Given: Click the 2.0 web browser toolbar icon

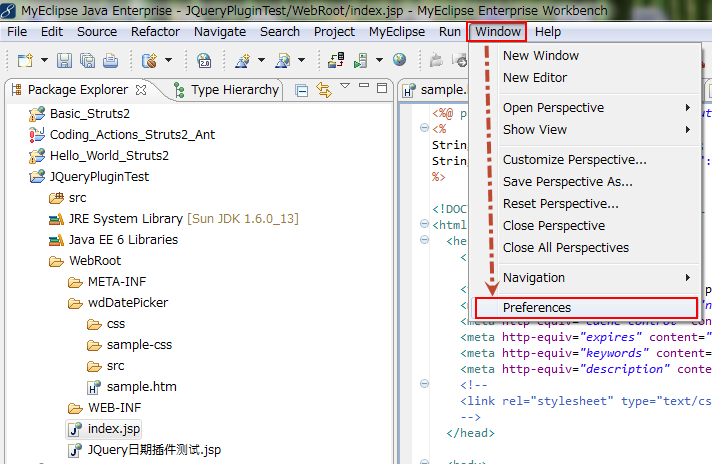Looking at the screenshot, I should [x=204, y=60].
